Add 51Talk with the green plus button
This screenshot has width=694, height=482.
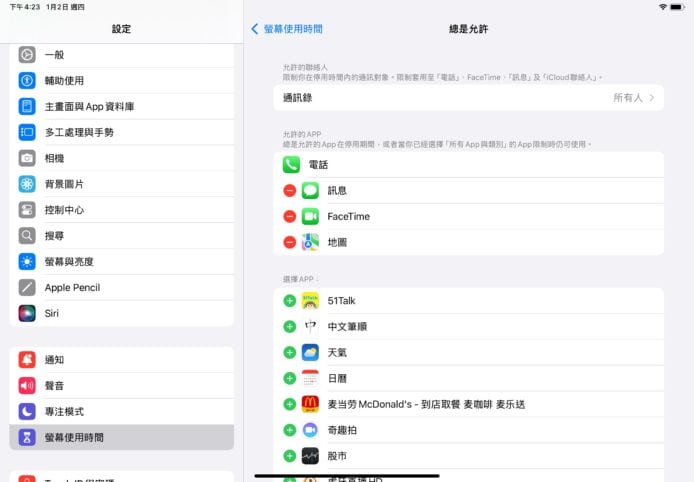click(x=289, y=300)
